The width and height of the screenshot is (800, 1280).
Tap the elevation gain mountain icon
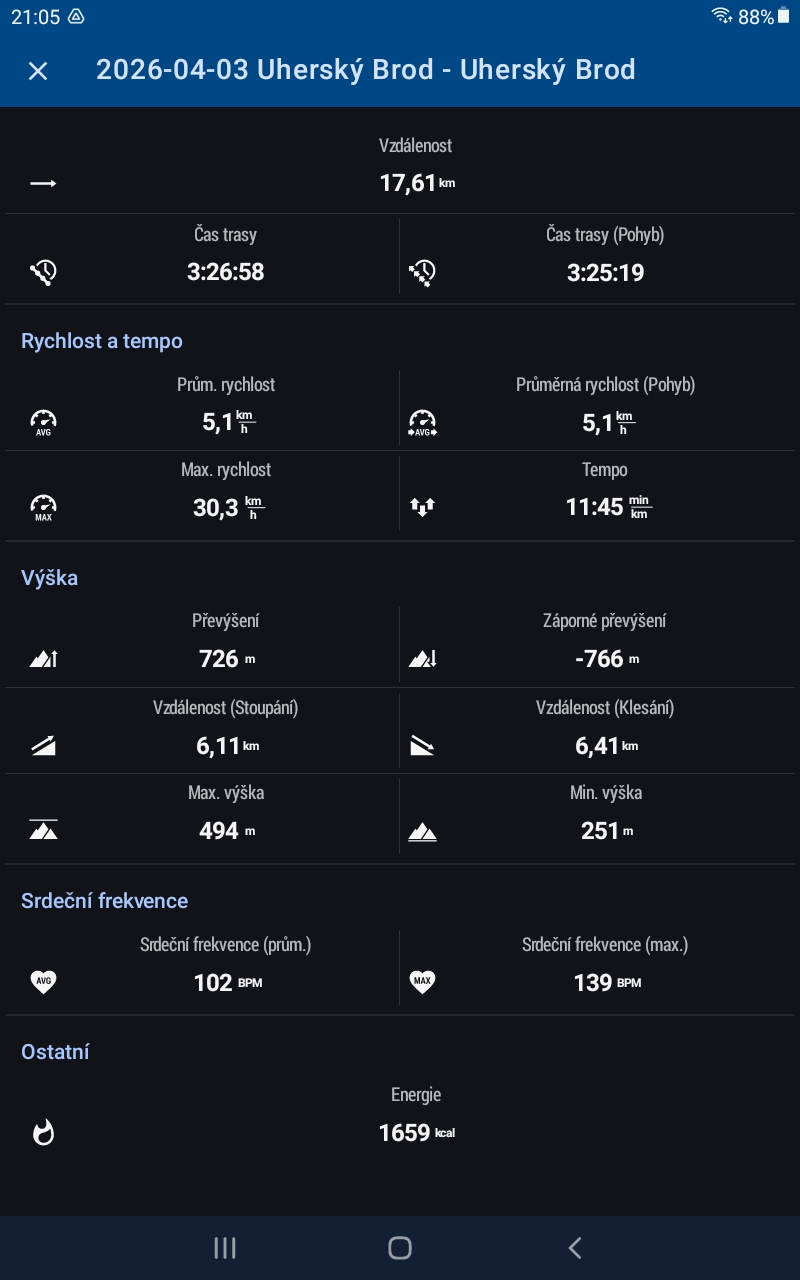click(43, 658)
